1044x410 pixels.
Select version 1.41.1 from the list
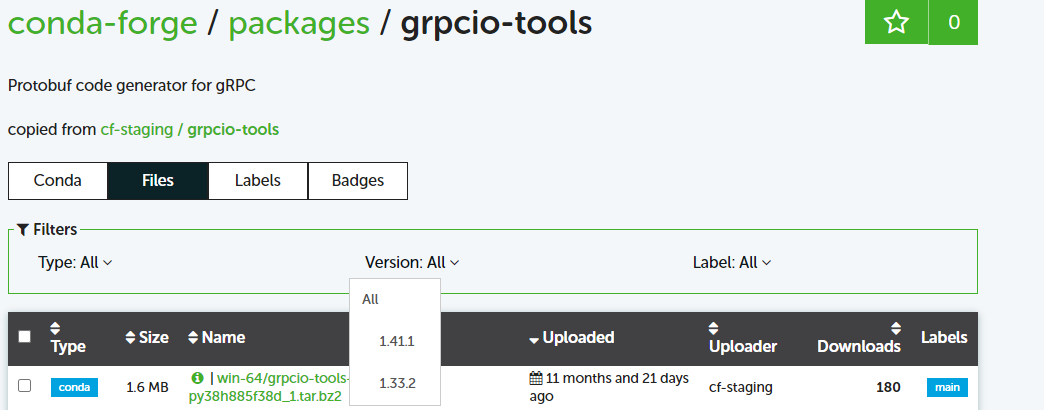click(x=396, y=341)
